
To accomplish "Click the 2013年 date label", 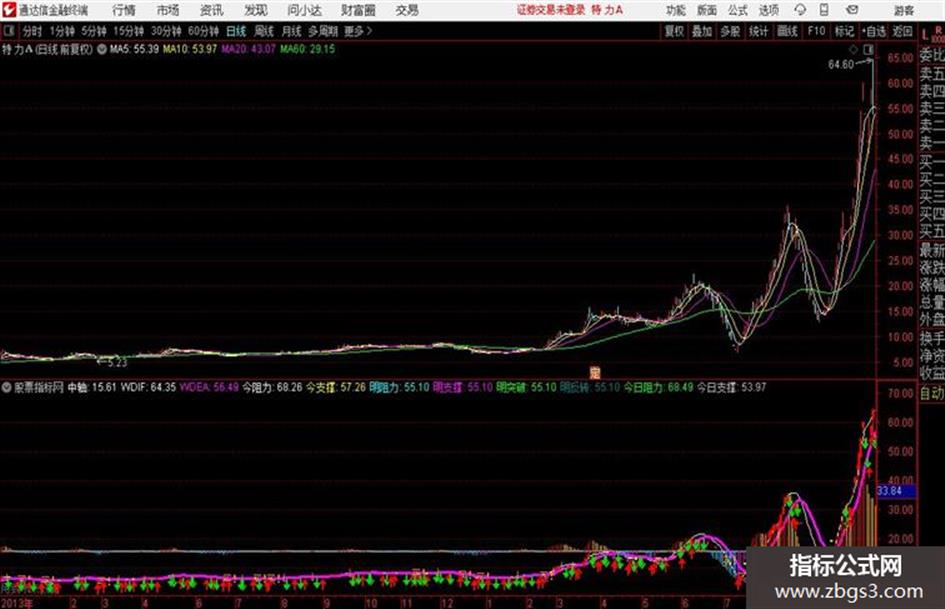I will [17, 603].
